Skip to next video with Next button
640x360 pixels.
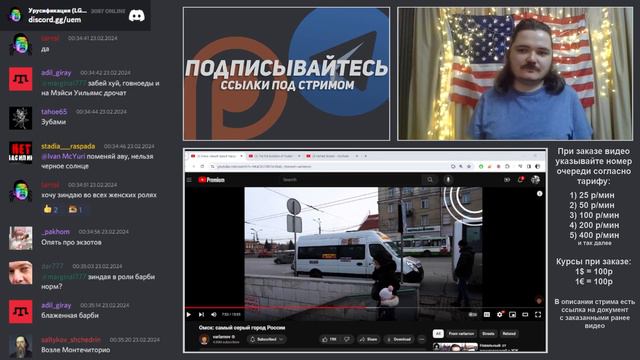tap(201, 314)
